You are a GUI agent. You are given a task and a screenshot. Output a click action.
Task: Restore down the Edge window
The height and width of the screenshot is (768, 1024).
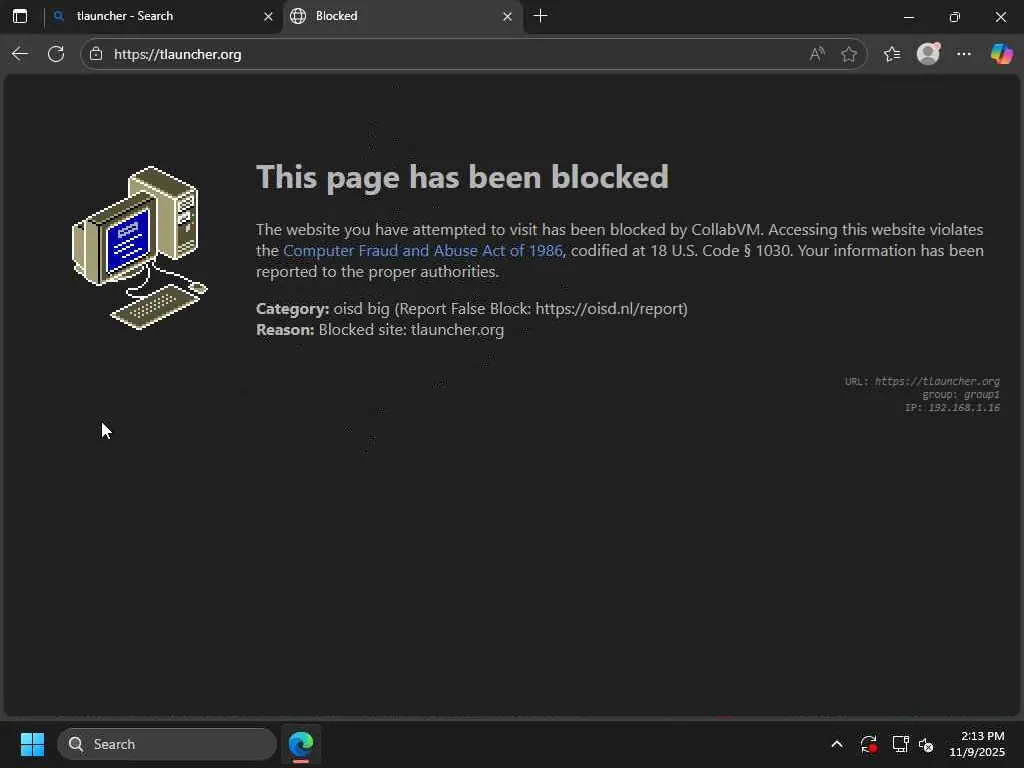[x=955, y=16]
